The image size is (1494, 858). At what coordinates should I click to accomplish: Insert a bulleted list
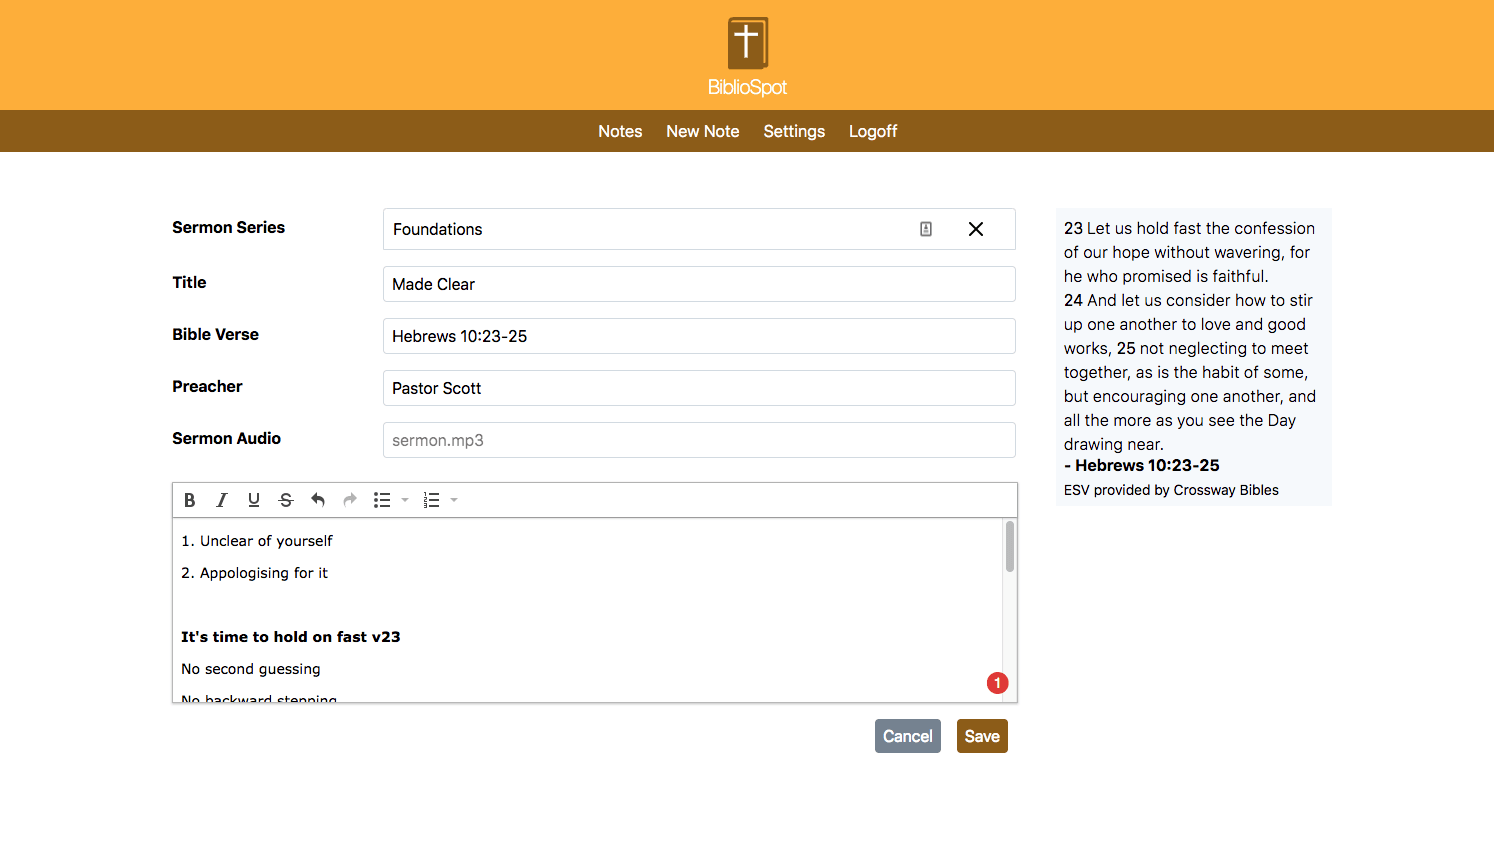click(x=382, y=500)
